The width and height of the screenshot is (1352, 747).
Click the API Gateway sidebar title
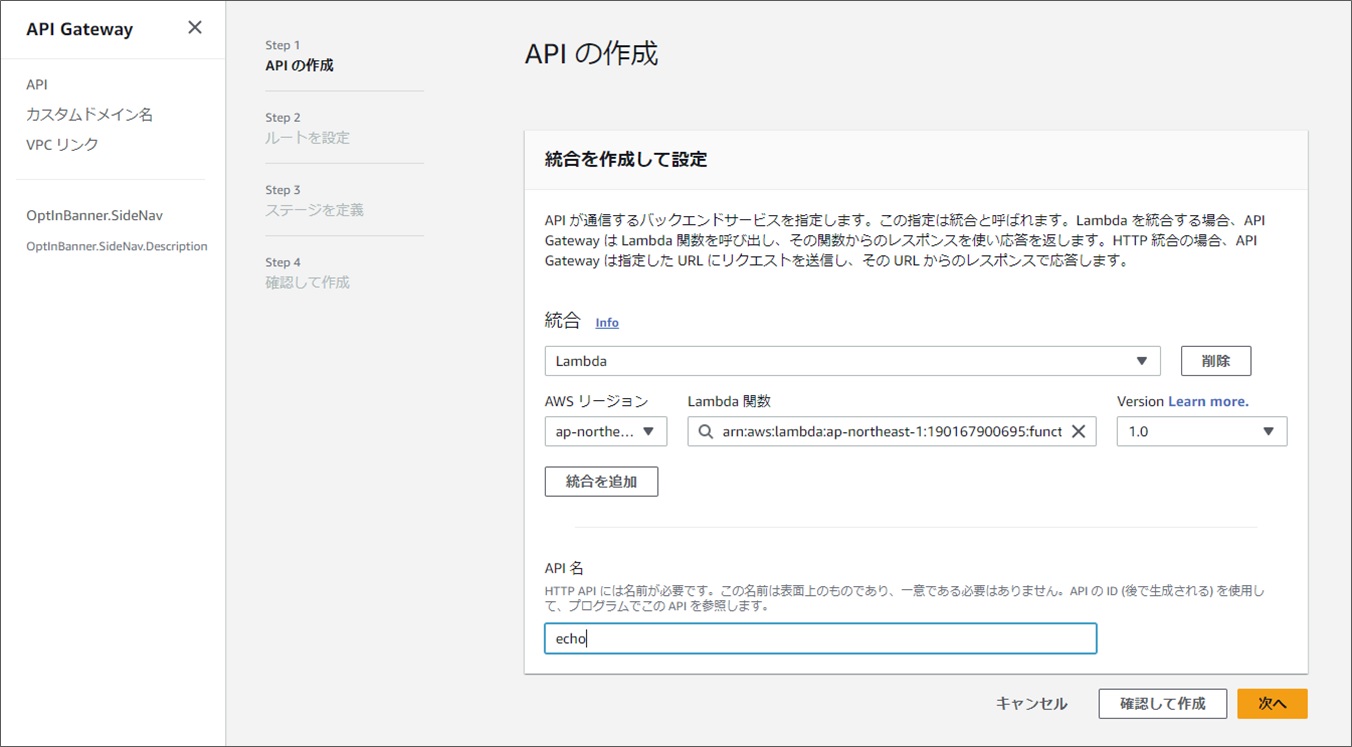click(x=79, y=29)
